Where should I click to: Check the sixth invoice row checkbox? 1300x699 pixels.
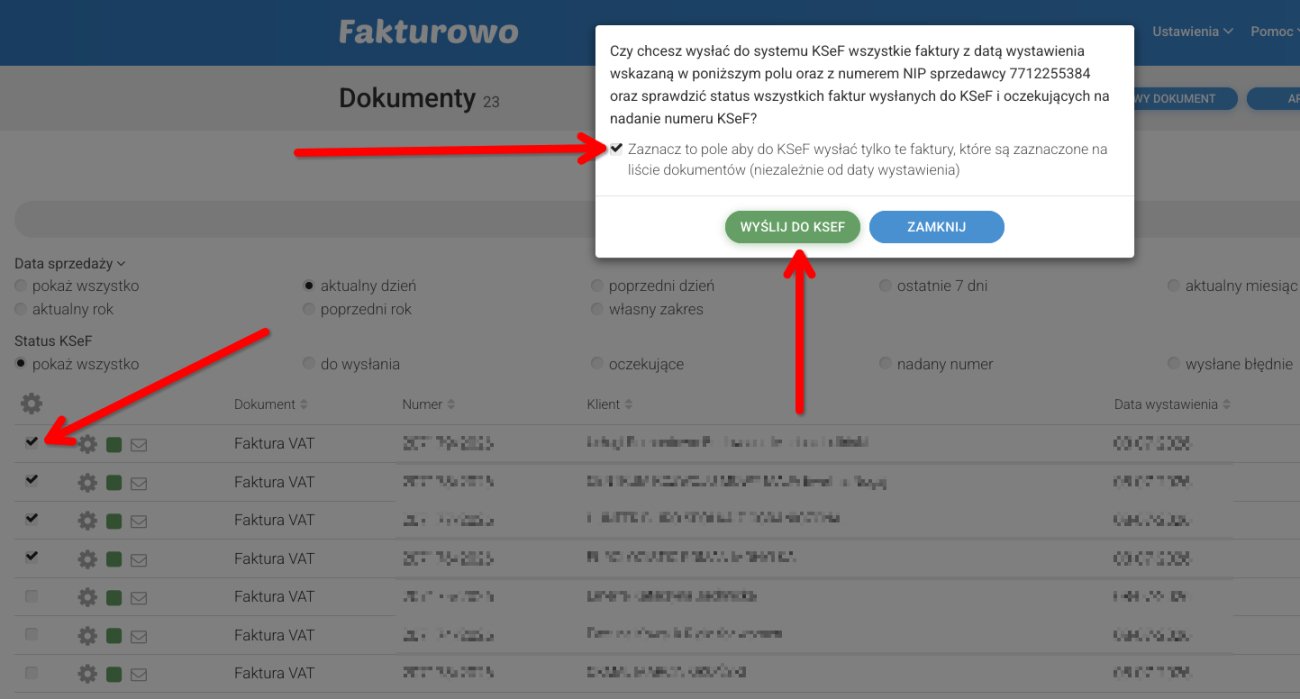pos(31,634)
